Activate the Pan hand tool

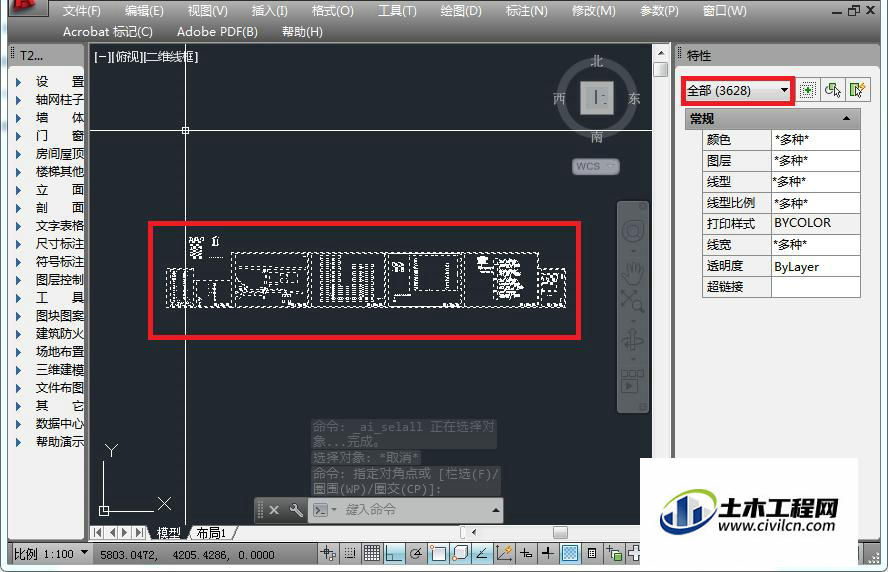pos(633,273)
